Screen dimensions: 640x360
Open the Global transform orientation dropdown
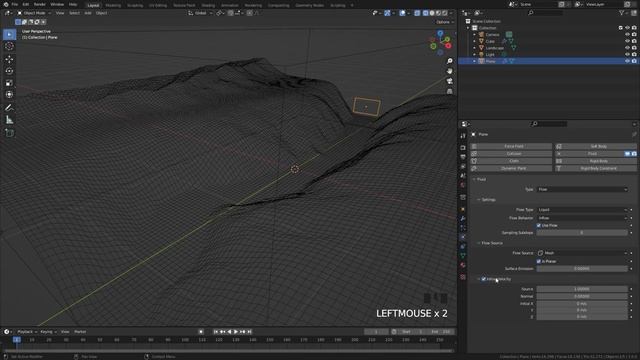pyautogui.click(x=200, y=13)
